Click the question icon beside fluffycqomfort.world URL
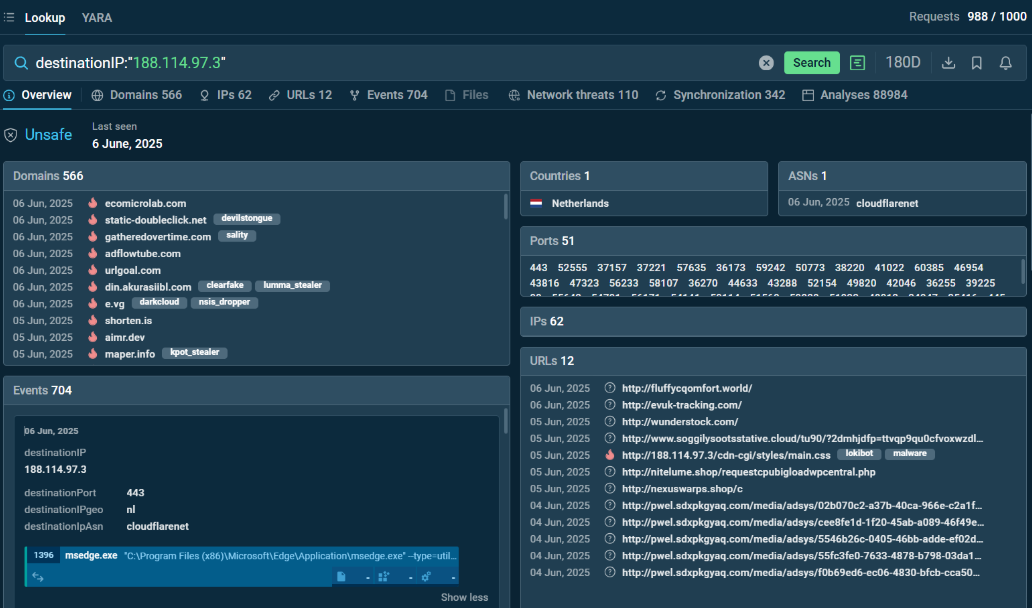The width and height of the screenshot is (1032, 608). 609,388
